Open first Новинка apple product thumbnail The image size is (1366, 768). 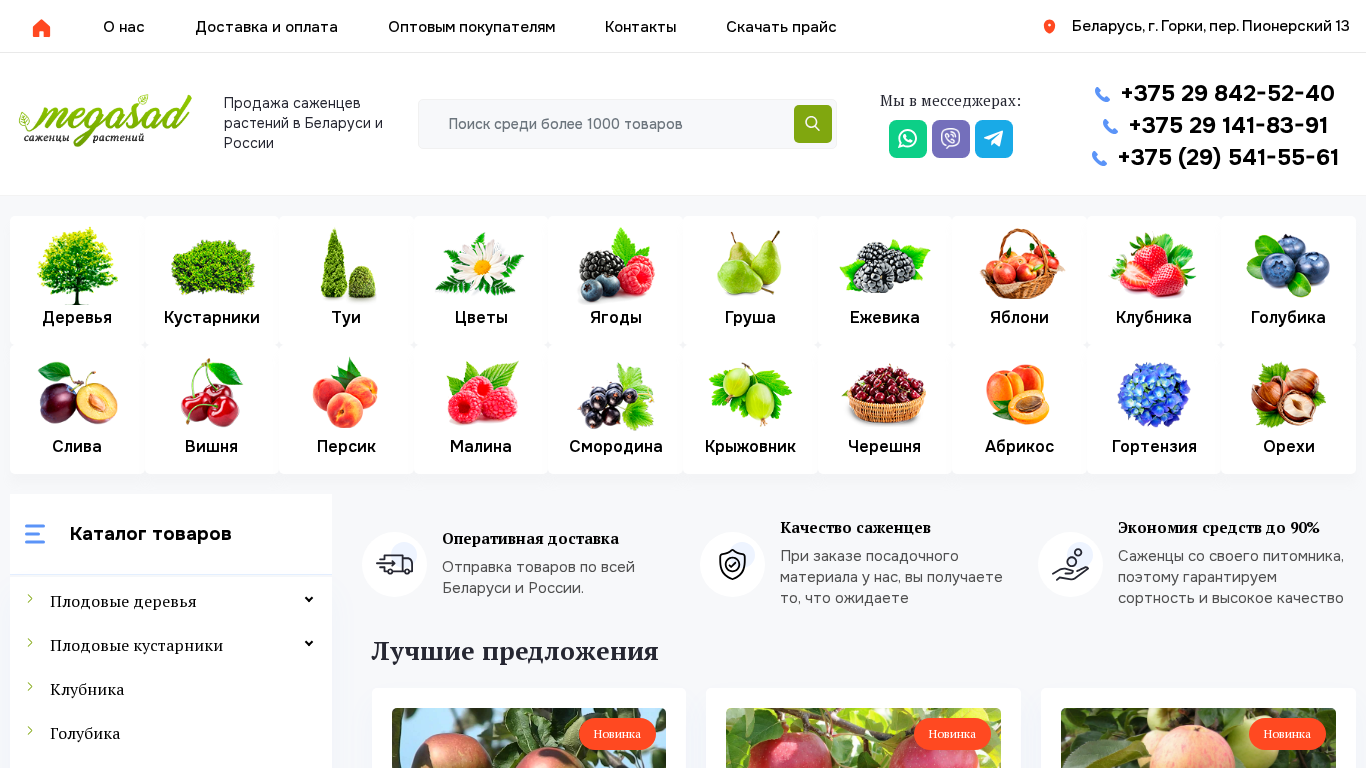[529, 738]
